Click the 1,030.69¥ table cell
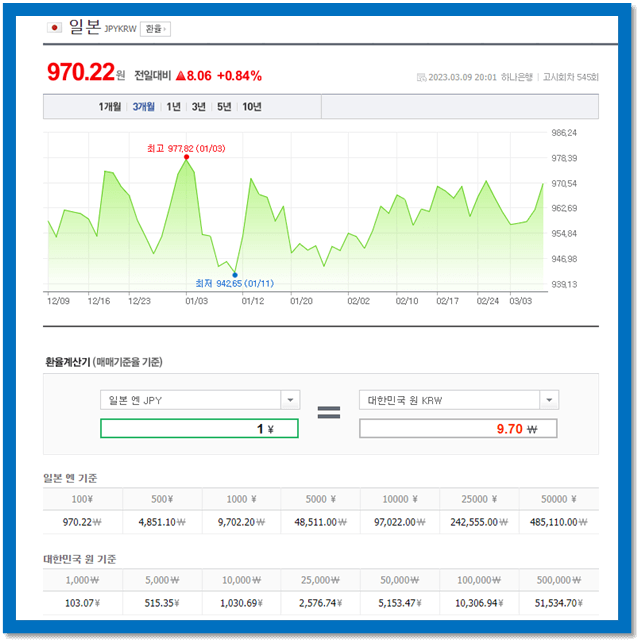 point(241,603)
